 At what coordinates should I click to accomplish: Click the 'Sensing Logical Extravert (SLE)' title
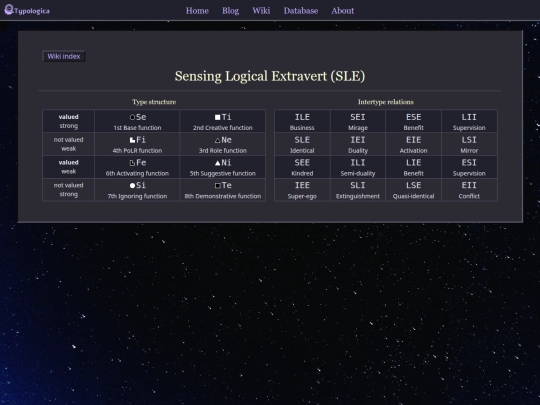click(270, 76)
